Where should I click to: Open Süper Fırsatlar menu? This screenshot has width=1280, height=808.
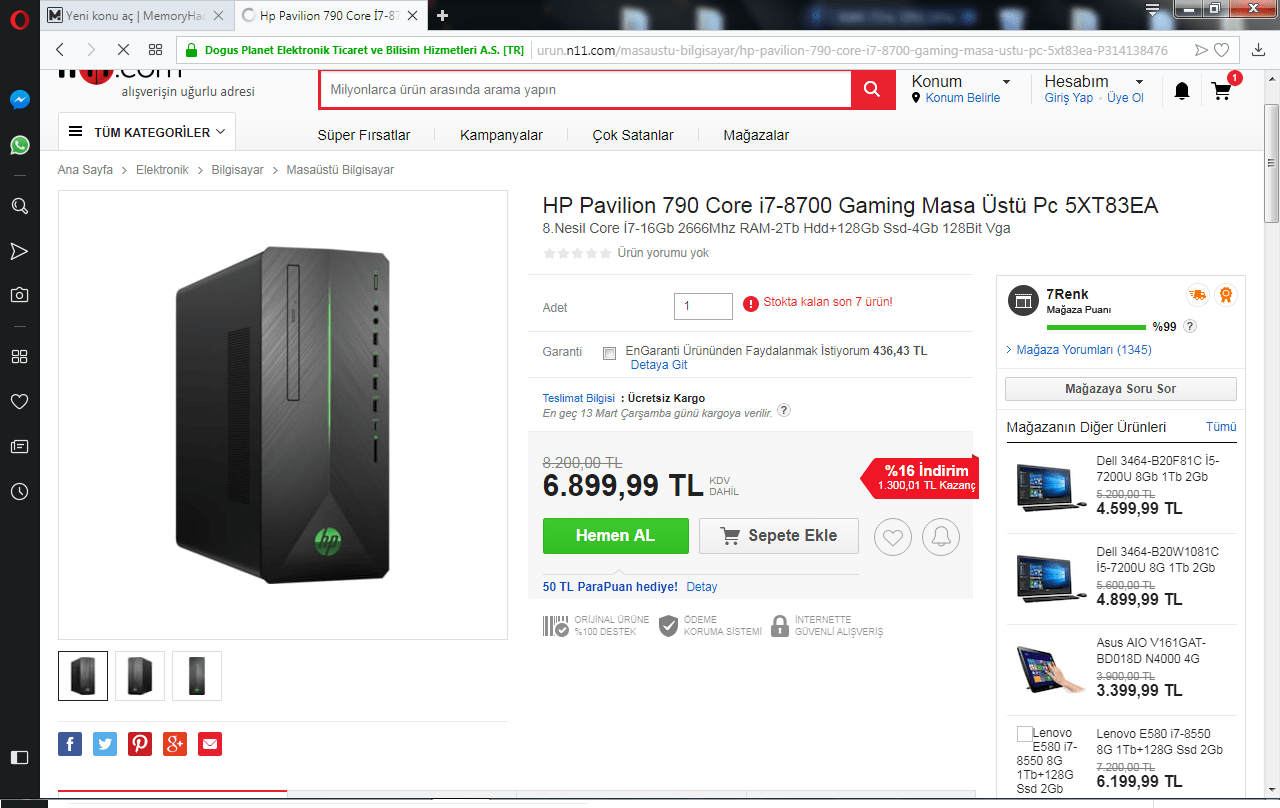tap(364, 135)
